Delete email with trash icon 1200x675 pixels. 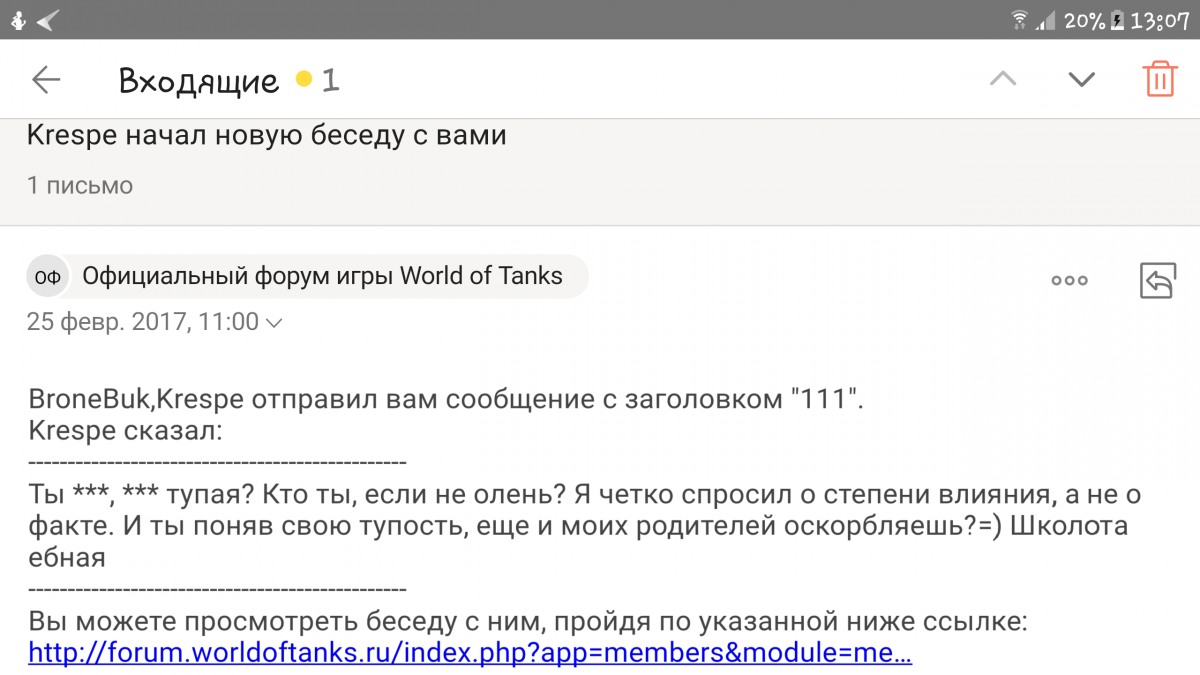(x=1159, y=78)
